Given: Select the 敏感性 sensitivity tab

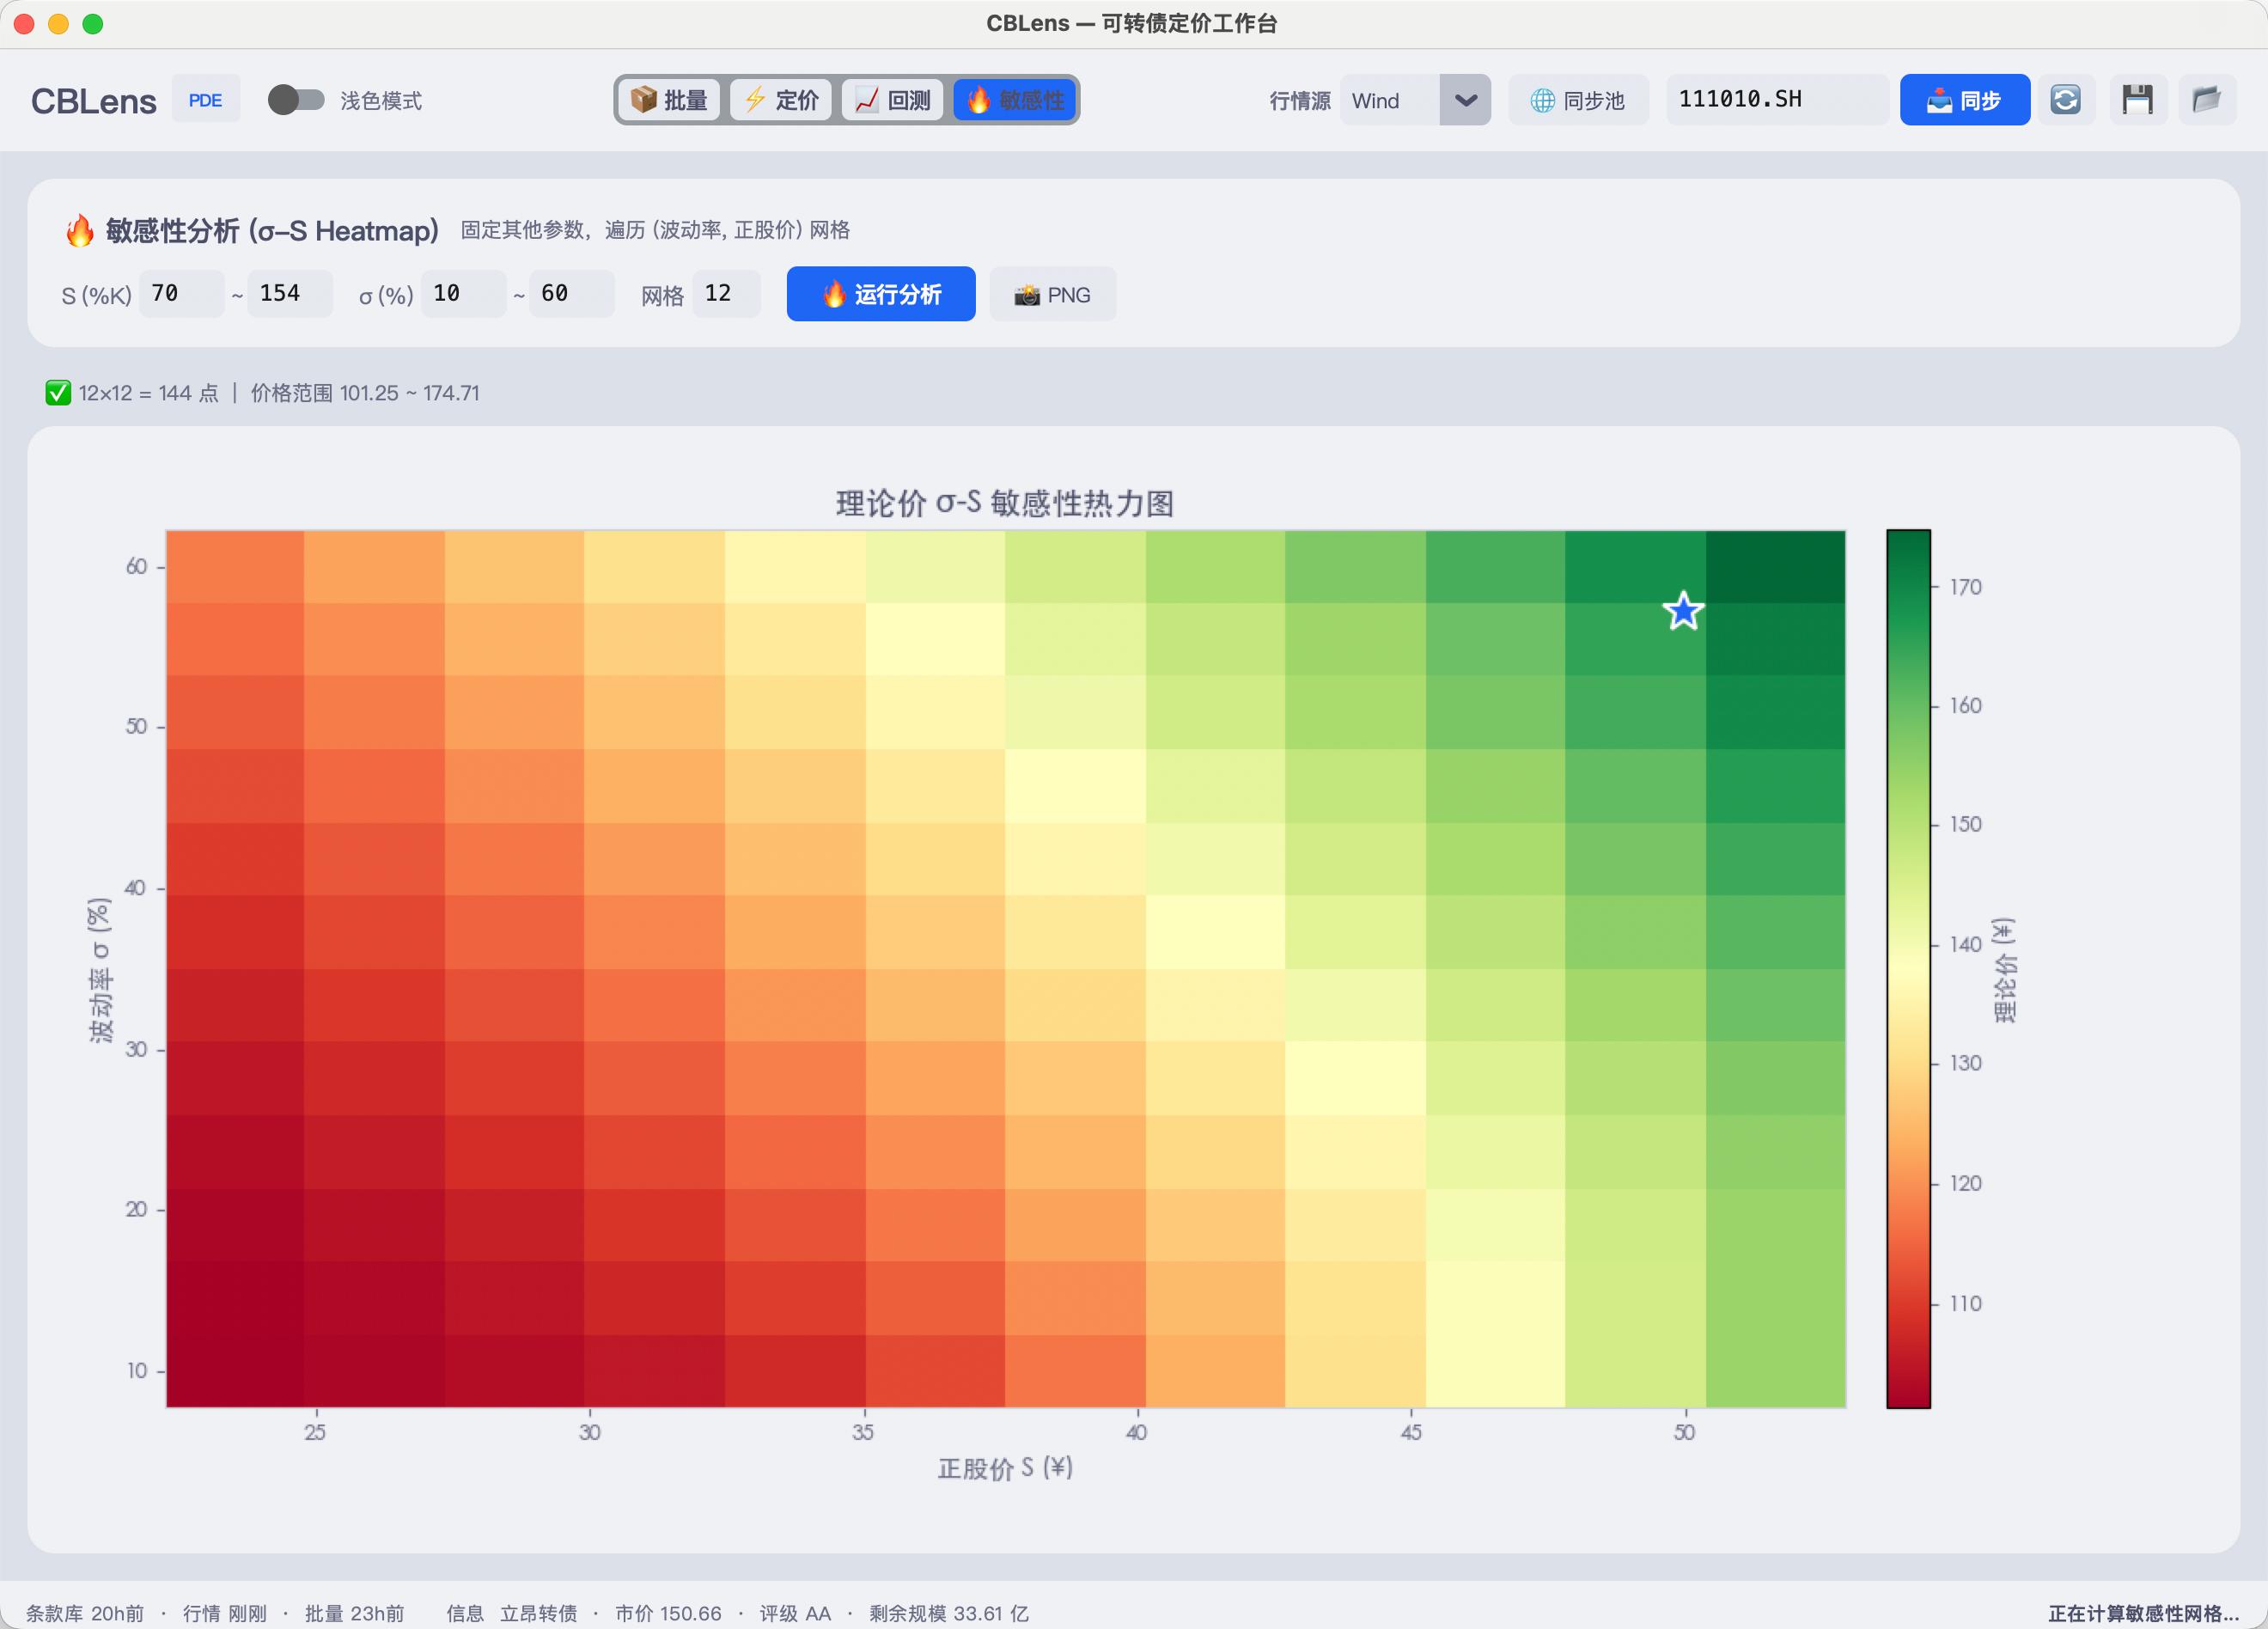Looking at the screenshot, I should click(x=1014, y=100).
